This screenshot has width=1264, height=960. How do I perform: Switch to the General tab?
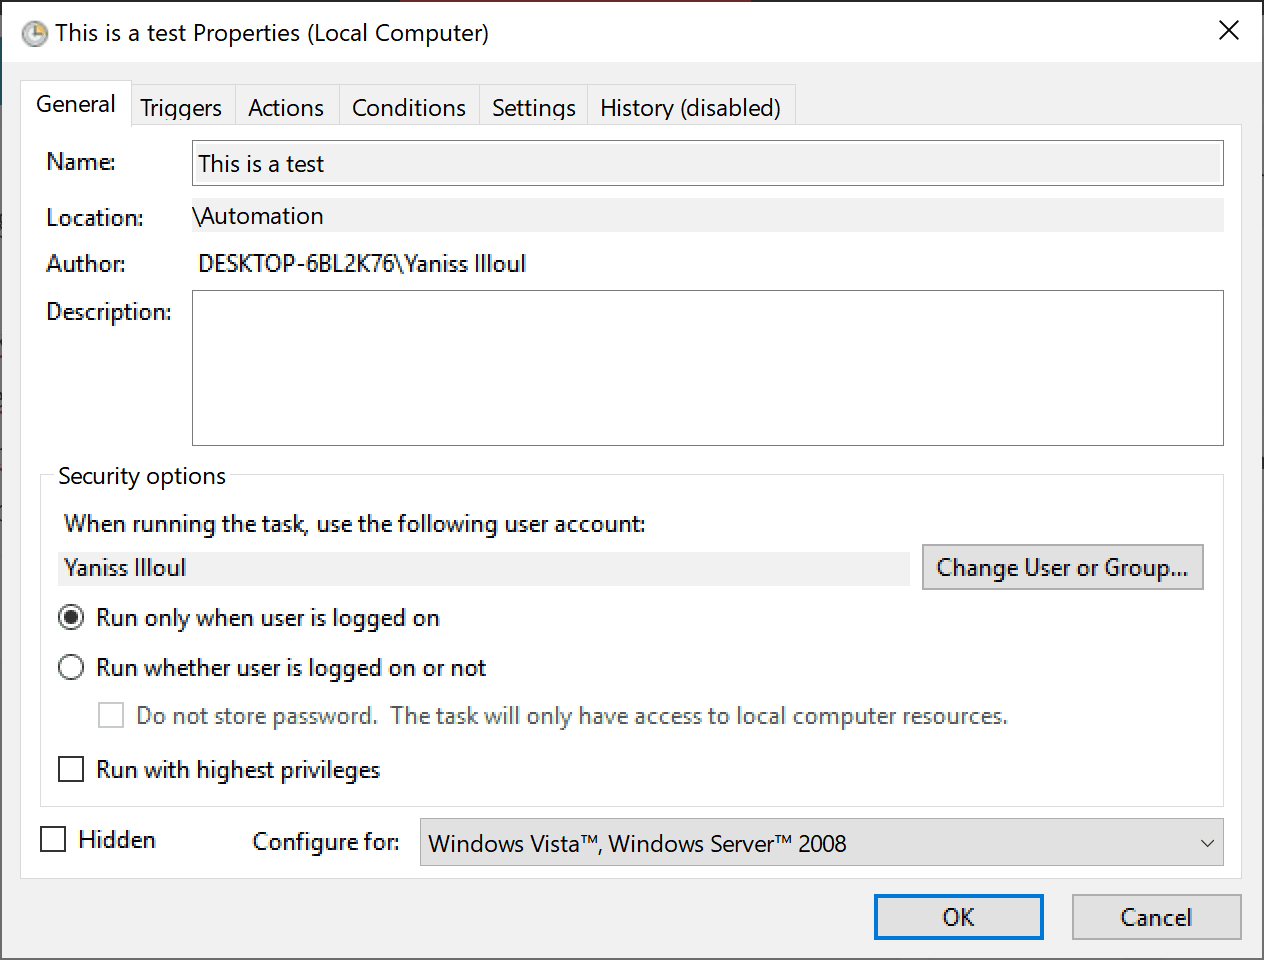(x=76, y=104)
